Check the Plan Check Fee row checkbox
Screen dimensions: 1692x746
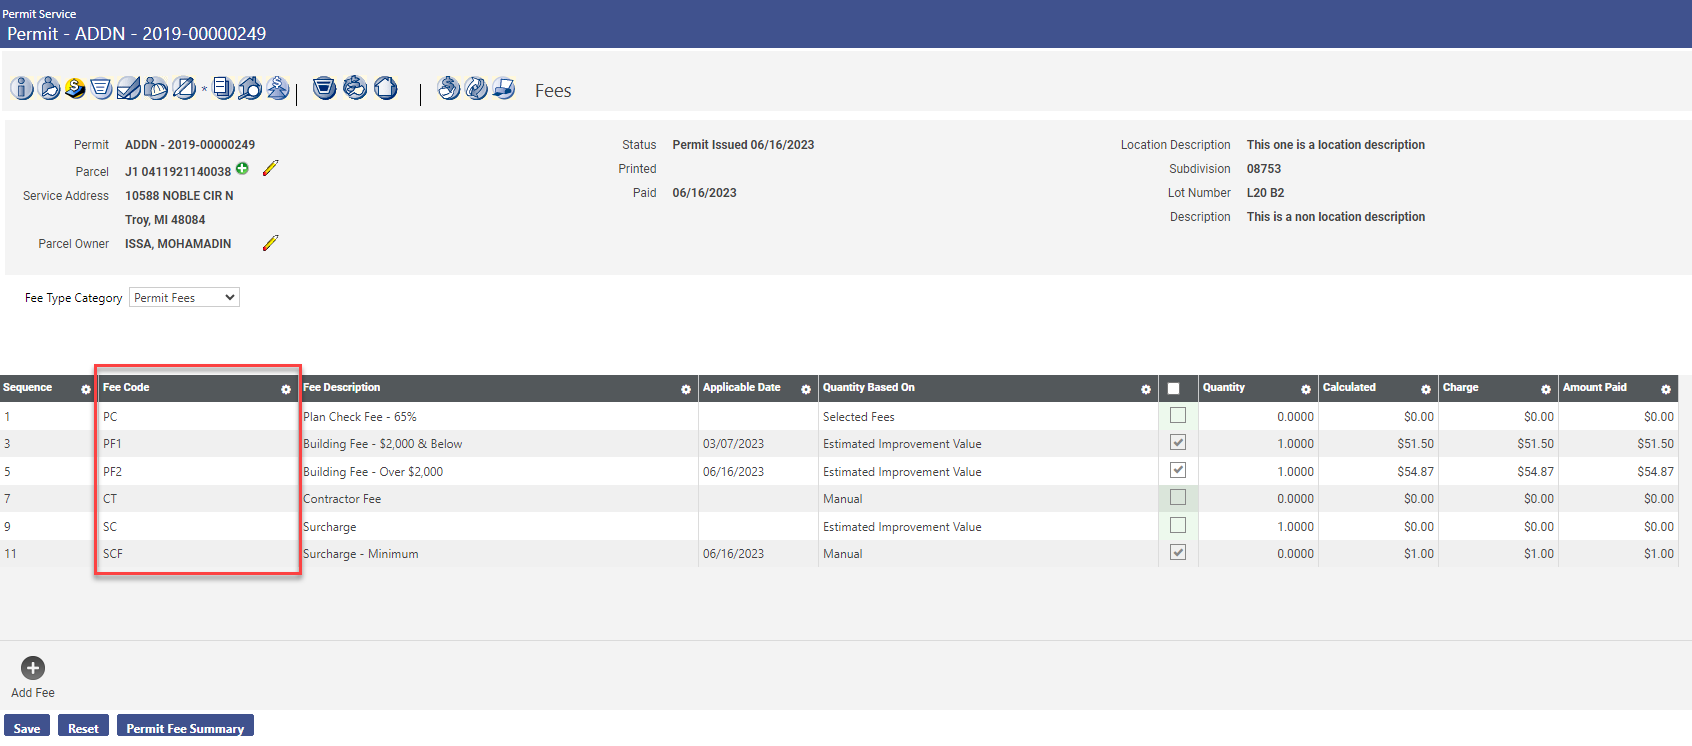pos(1178,415)
